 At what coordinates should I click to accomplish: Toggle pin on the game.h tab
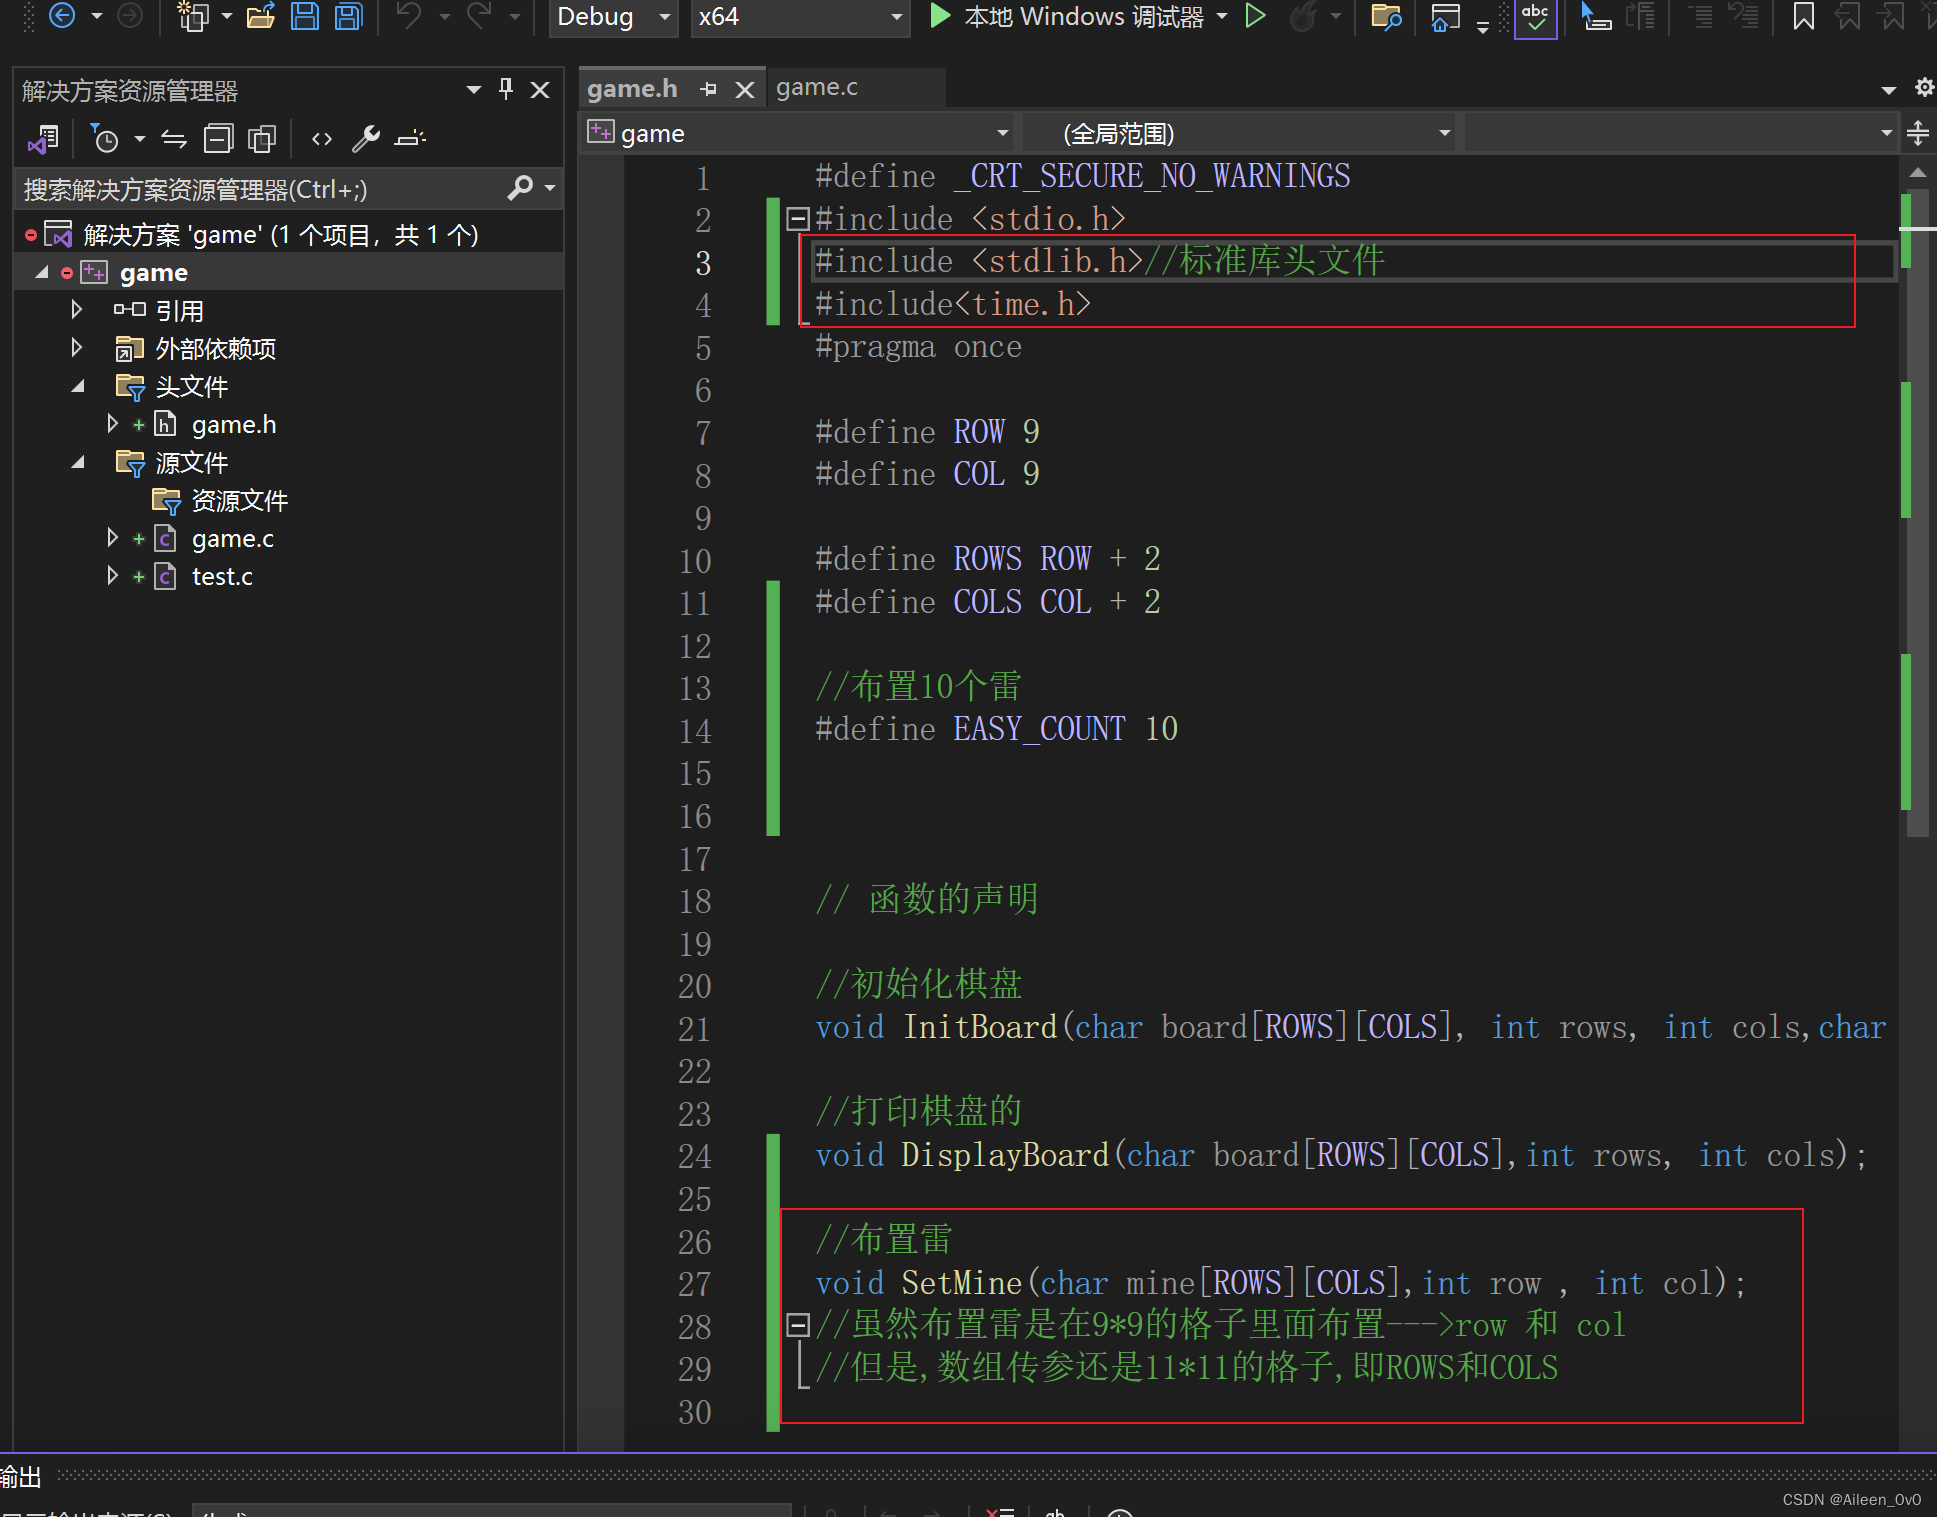(x=709, y=89)
